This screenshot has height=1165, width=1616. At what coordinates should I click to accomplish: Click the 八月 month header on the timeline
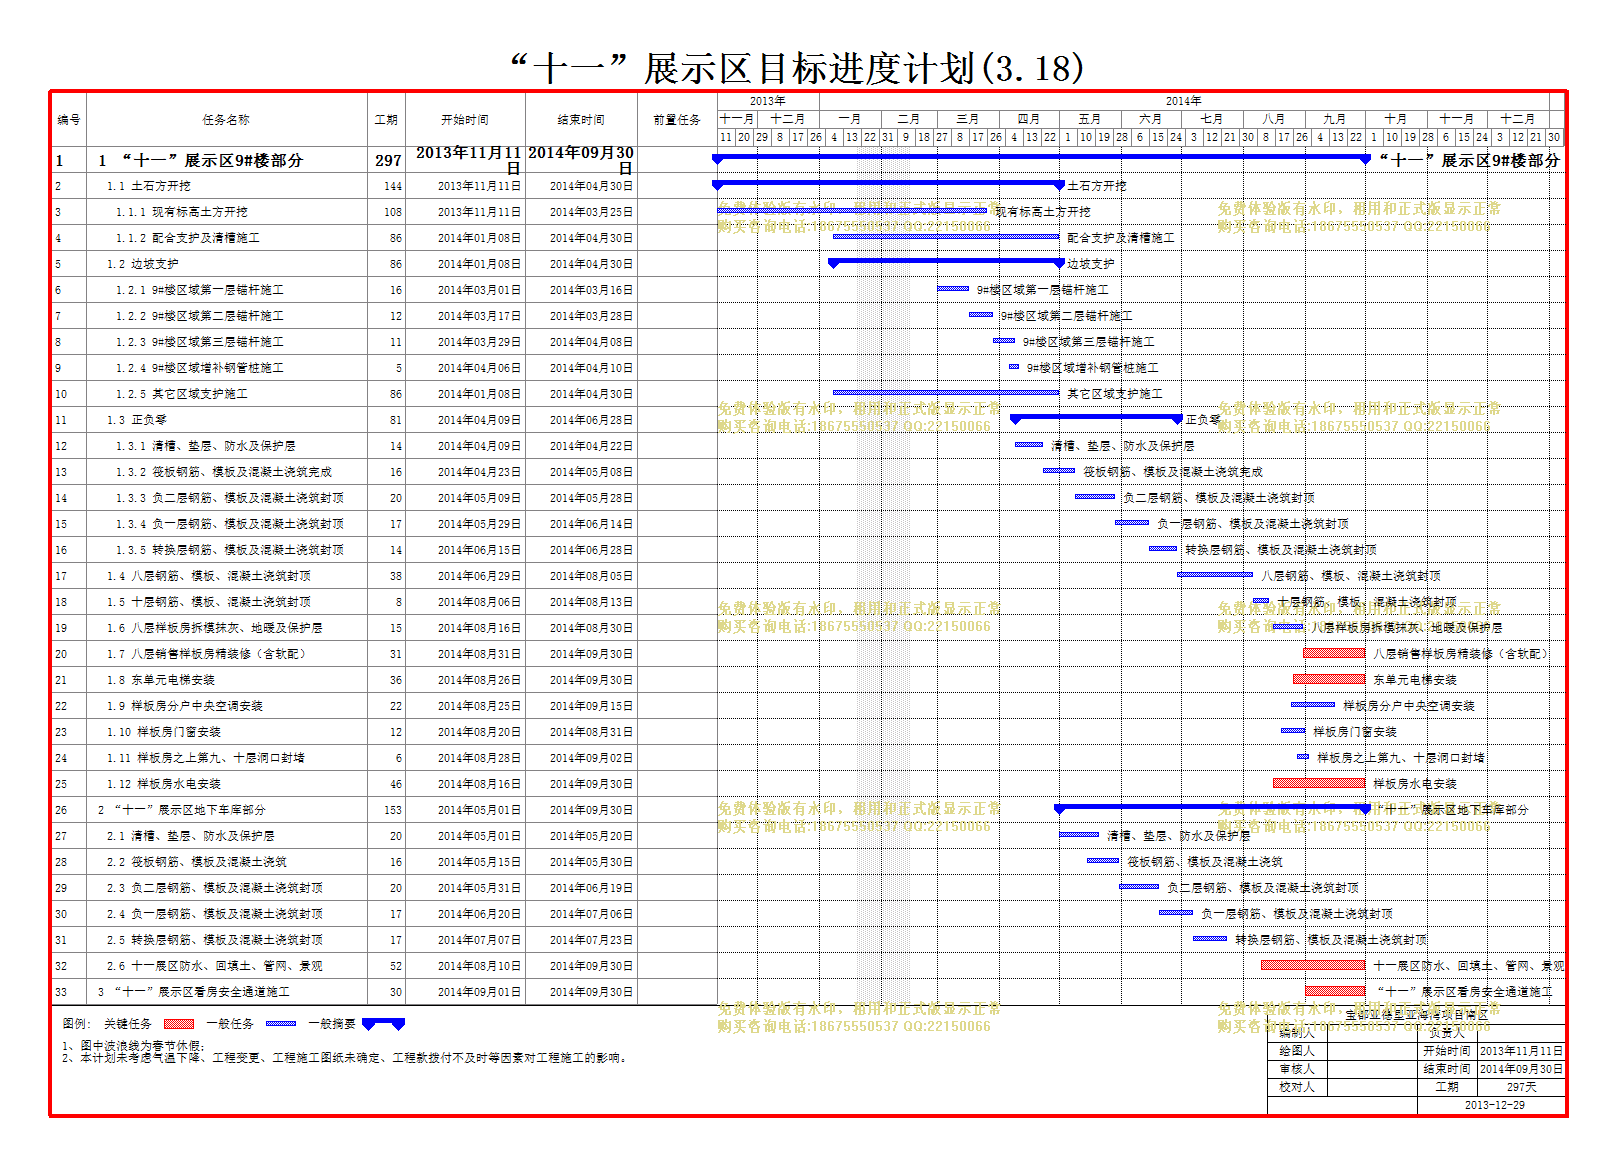click(x=1273, y=119)
